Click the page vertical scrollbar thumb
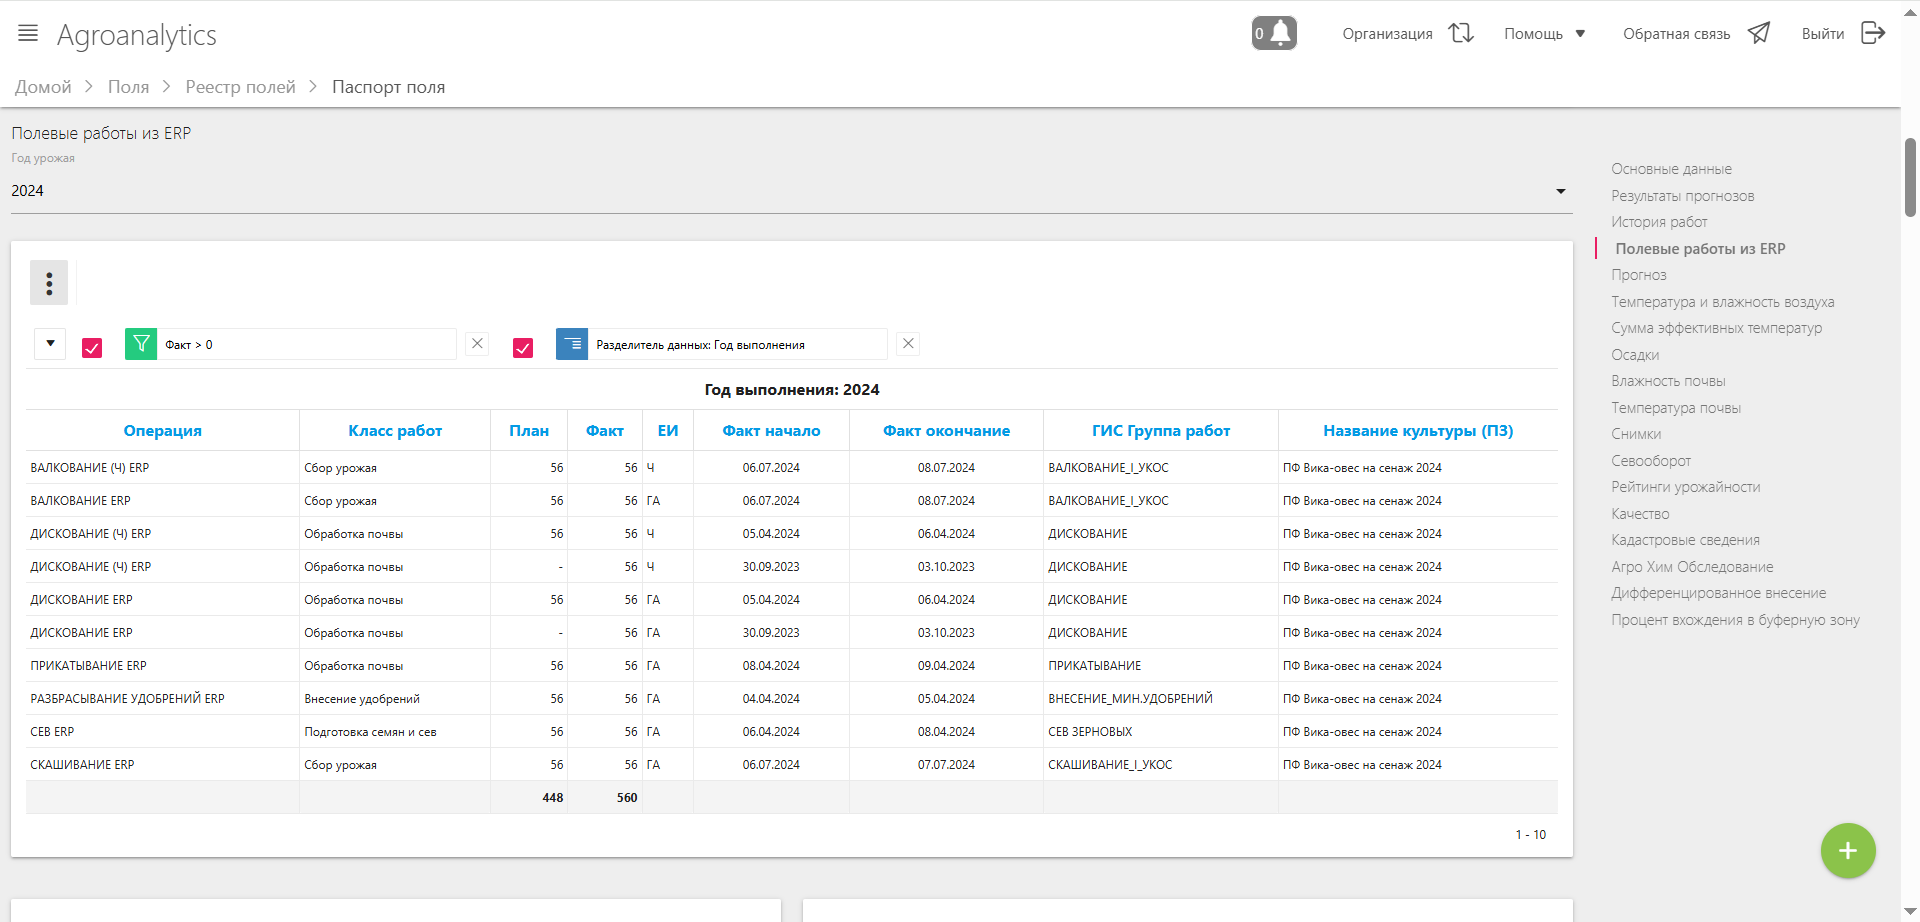This screenshot has width=1920, height=922. click(x=1910, y=177)
